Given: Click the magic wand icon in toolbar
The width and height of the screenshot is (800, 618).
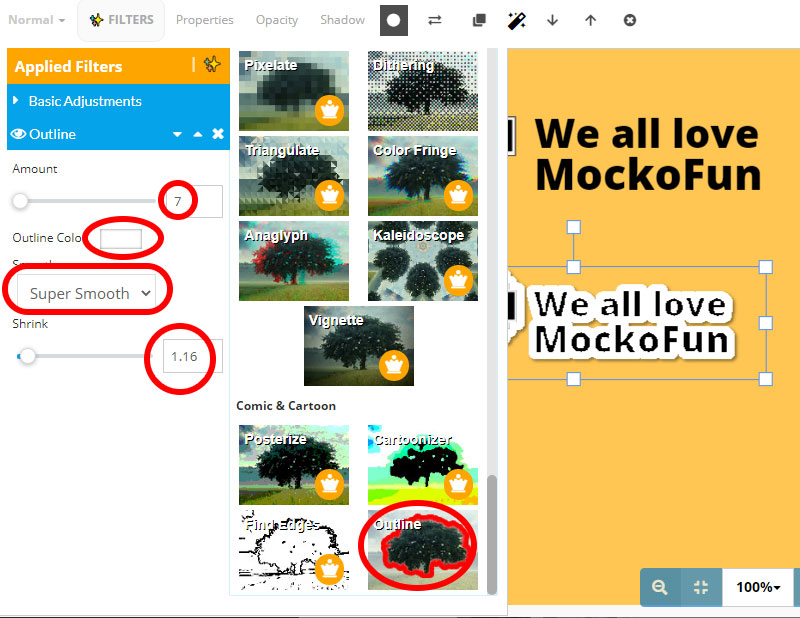Looking at the screenshot, I should click(x=516, y=20).
